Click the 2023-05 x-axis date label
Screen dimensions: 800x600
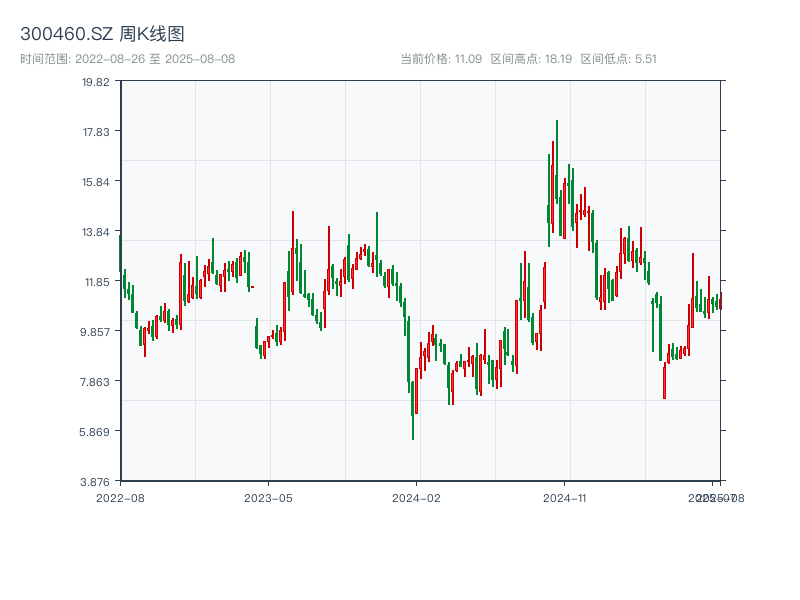click(268, 497)
